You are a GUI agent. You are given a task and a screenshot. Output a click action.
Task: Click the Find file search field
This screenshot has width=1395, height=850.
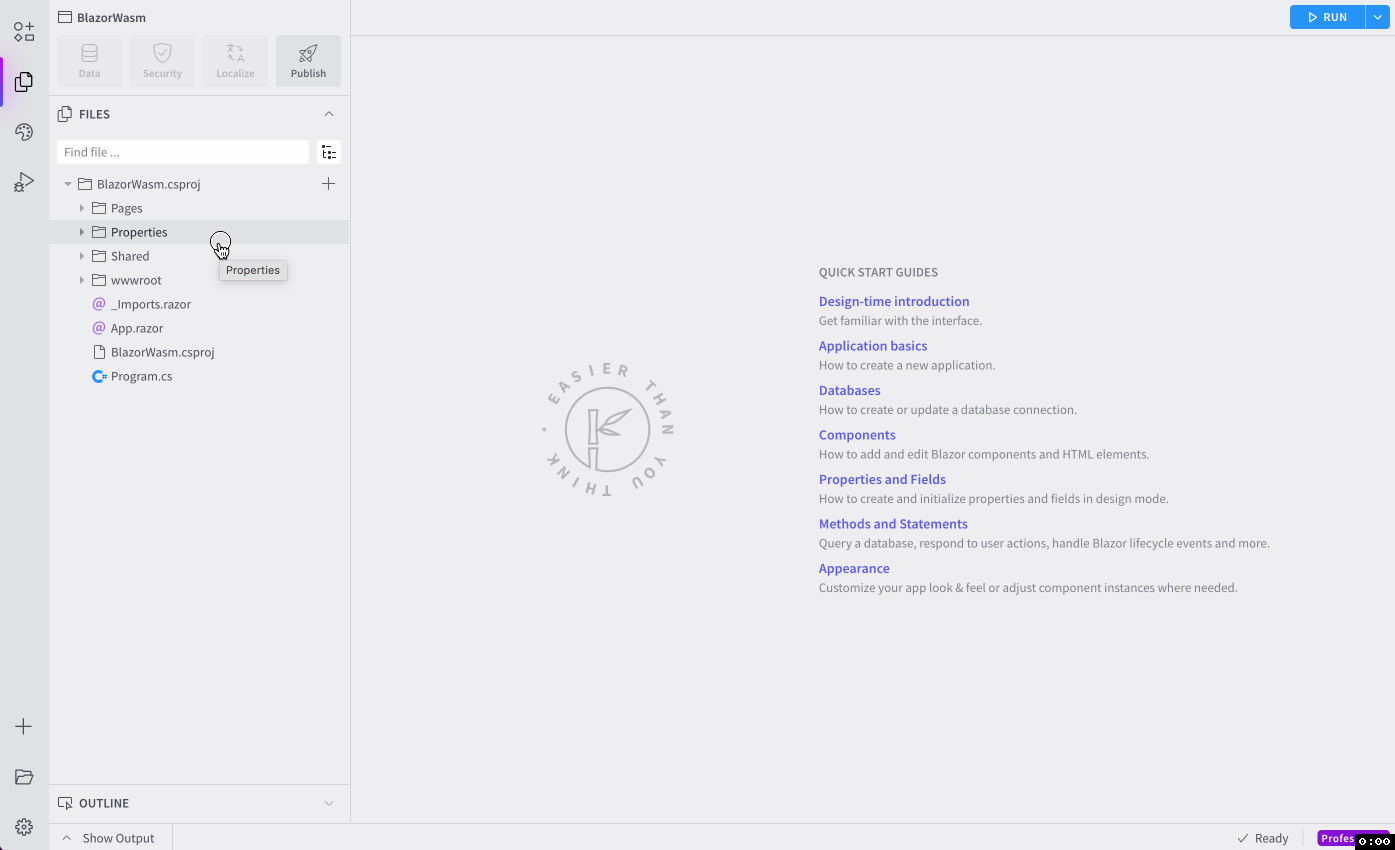pos(183,152)
